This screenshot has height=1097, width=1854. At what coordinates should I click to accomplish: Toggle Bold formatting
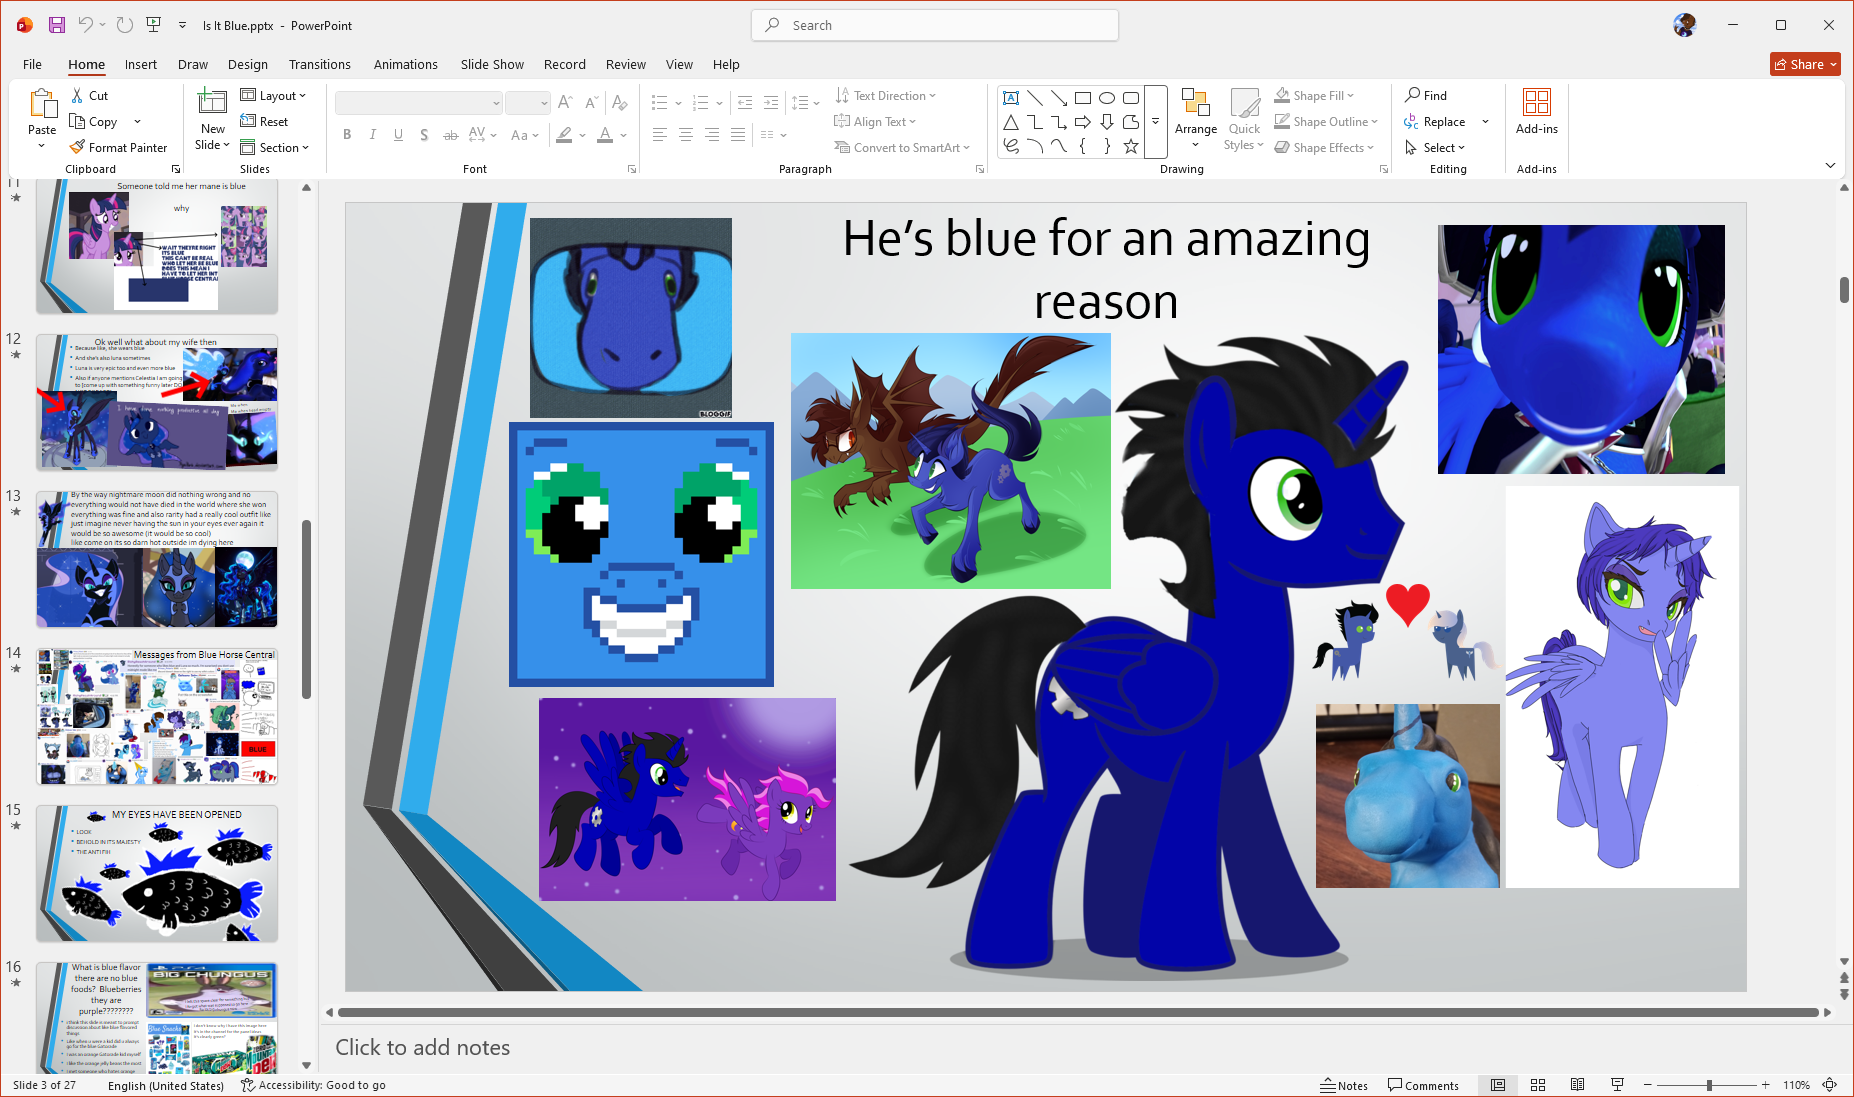(347, 135)
